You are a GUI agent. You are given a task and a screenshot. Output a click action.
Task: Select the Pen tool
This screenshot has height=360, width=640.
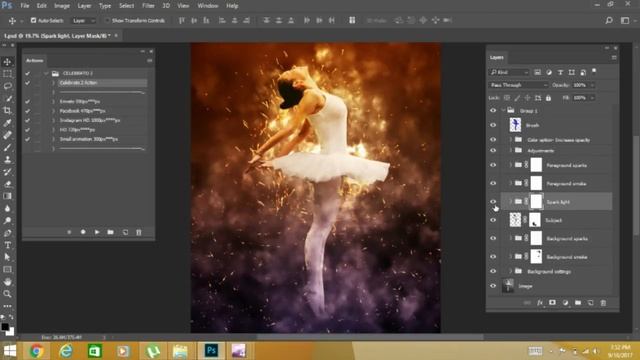coord(7,233)
